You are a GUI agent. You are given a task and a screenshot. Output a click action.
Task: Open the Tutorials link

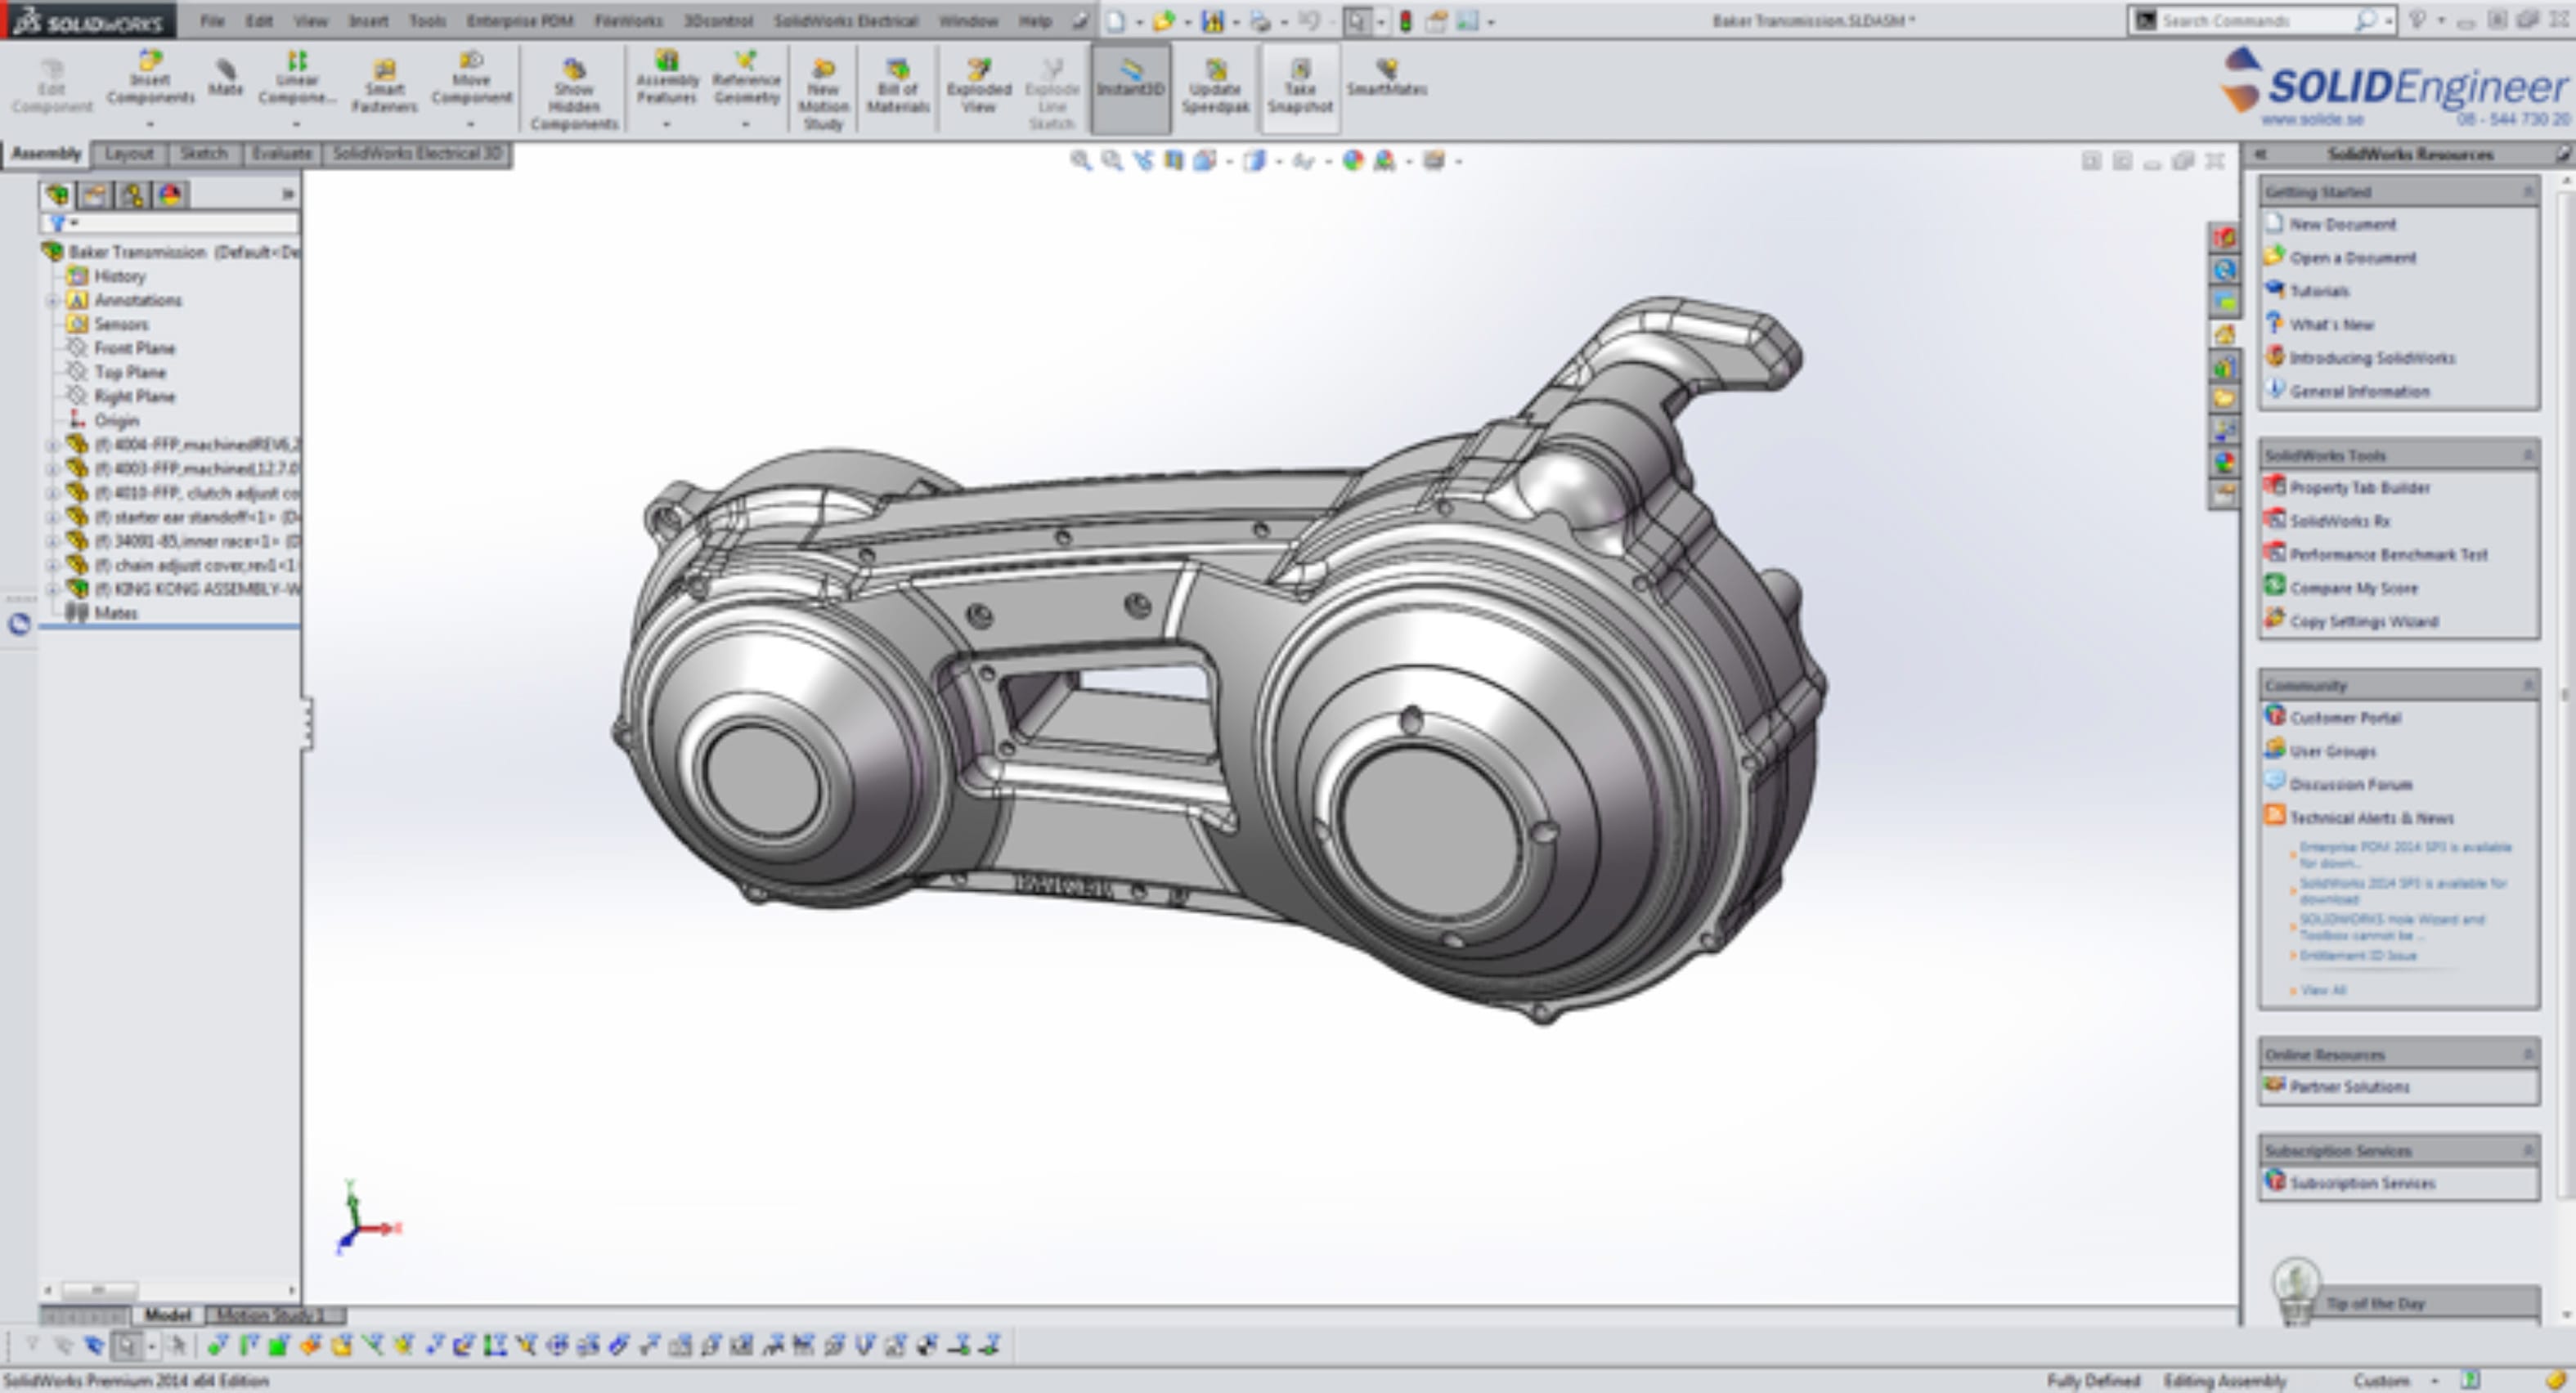(2318, 291)
